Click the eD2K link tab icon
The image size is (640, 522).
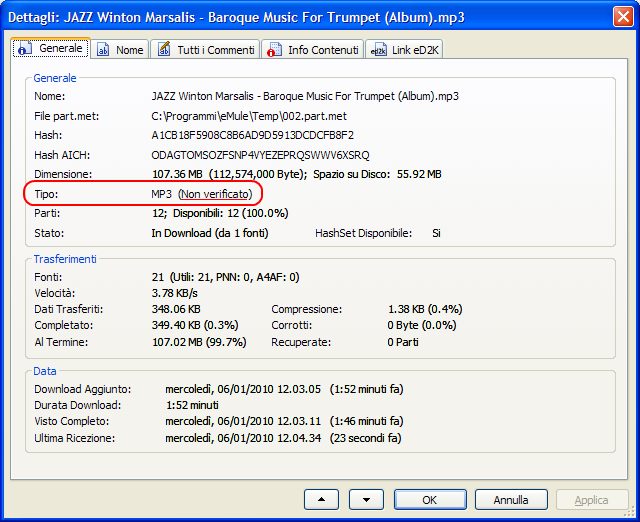[378, 50]
